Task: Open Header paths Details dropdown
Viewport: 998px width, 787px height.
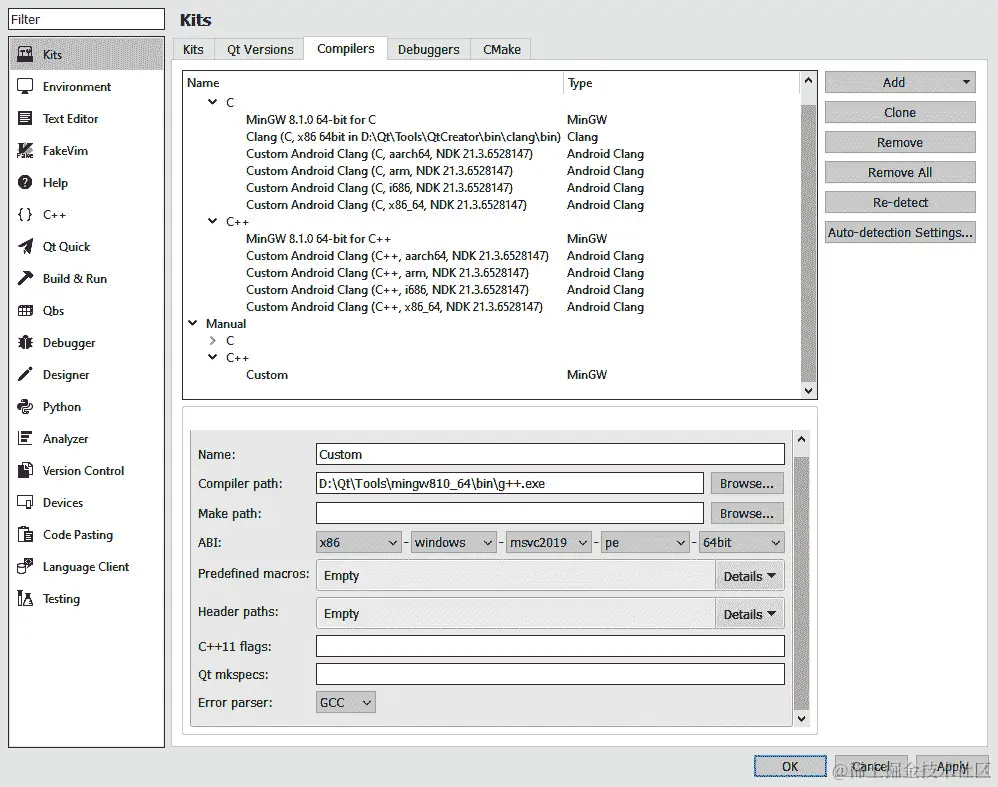Action: [749, 614]
